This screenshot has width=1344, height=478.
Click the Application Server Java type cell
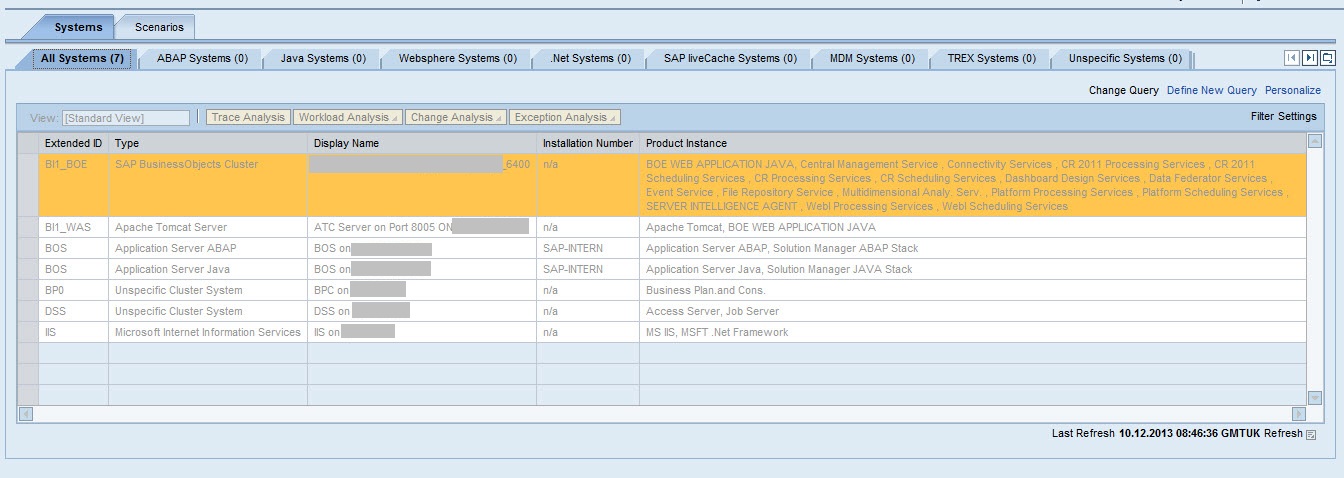click(207, 269)
